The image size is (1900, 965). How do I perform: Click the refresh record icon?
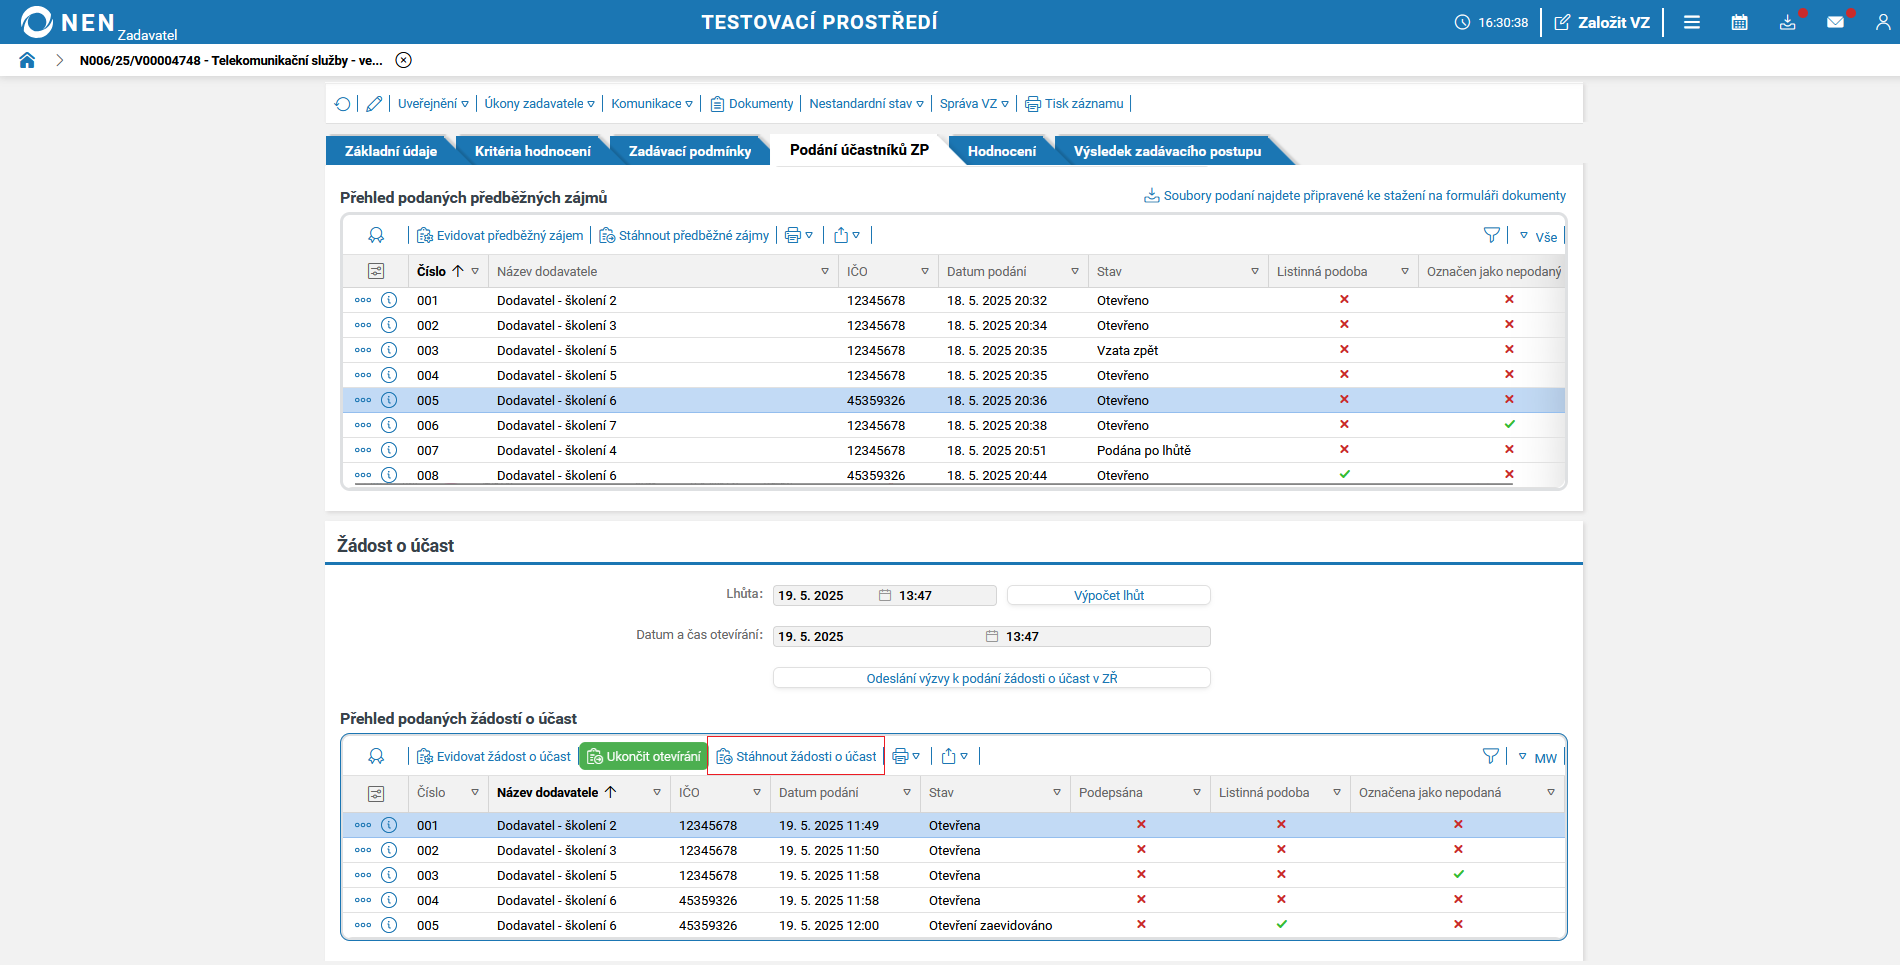[x=343, y=104]
